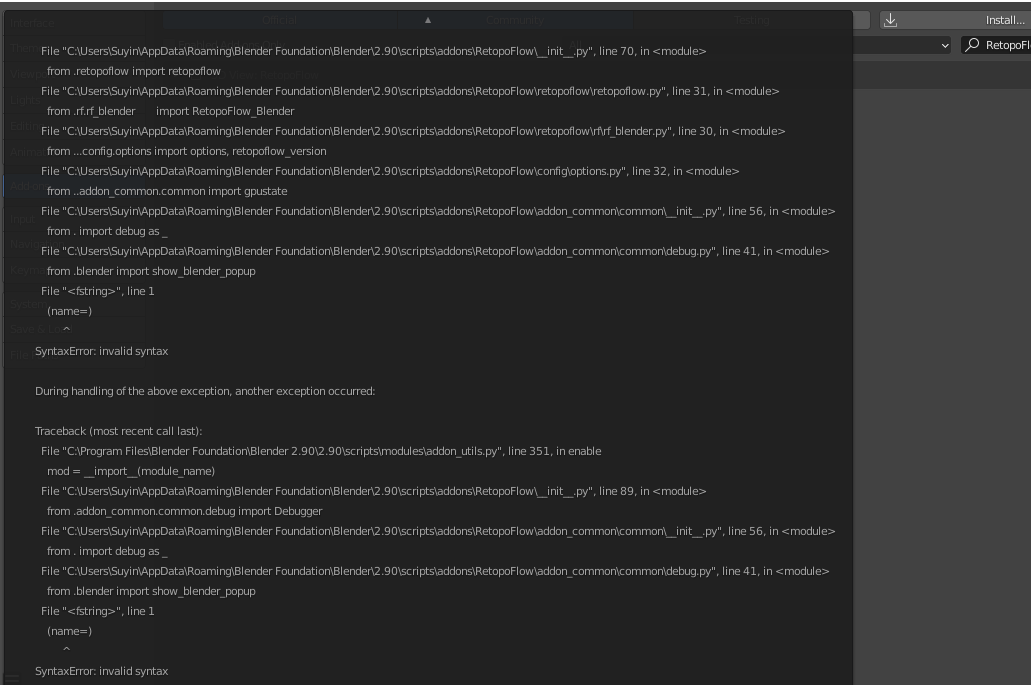This screenshot has width=1031, height=685.
Task: Switch to the Testing add-ons tab
Action: pos(751,20)
